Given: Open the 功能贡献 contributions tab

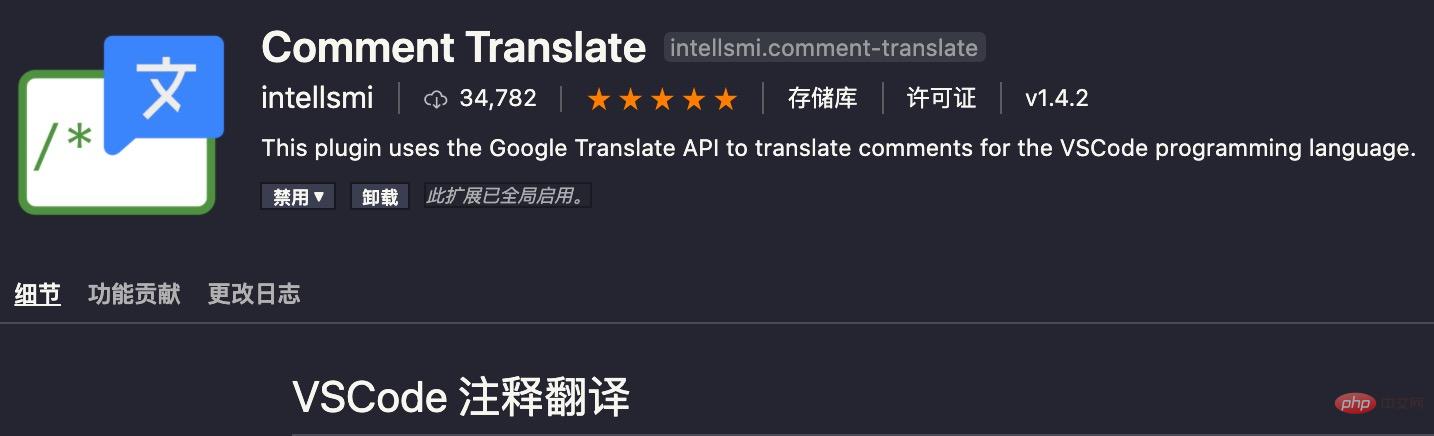Looking at the screenshot, I should (x=134, y=294).
